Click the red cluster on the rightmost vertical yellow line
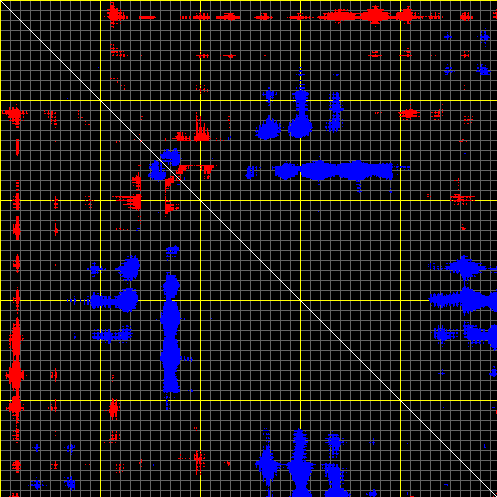Image resolution: width=497 pixels, height=497 pixels. 409,114
